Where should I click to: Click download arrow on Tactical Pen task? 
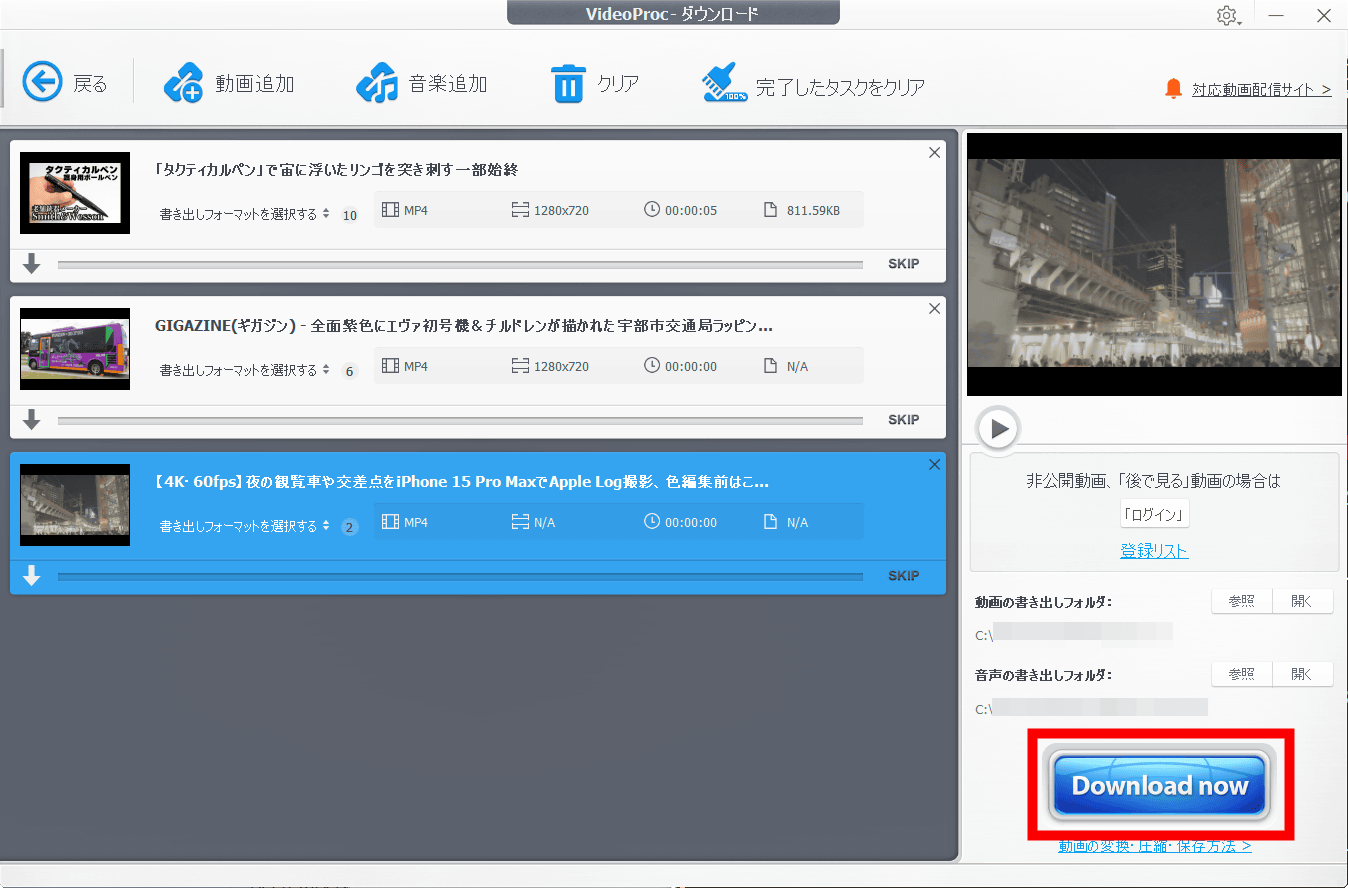[x=32, y=264]
